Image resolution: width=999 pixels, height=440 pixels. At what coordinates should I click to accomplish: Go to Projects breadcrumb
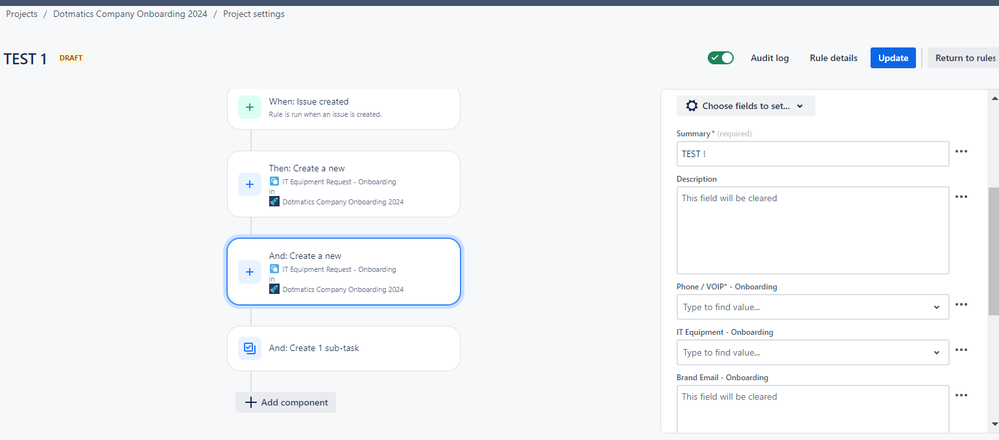[21, 14]
